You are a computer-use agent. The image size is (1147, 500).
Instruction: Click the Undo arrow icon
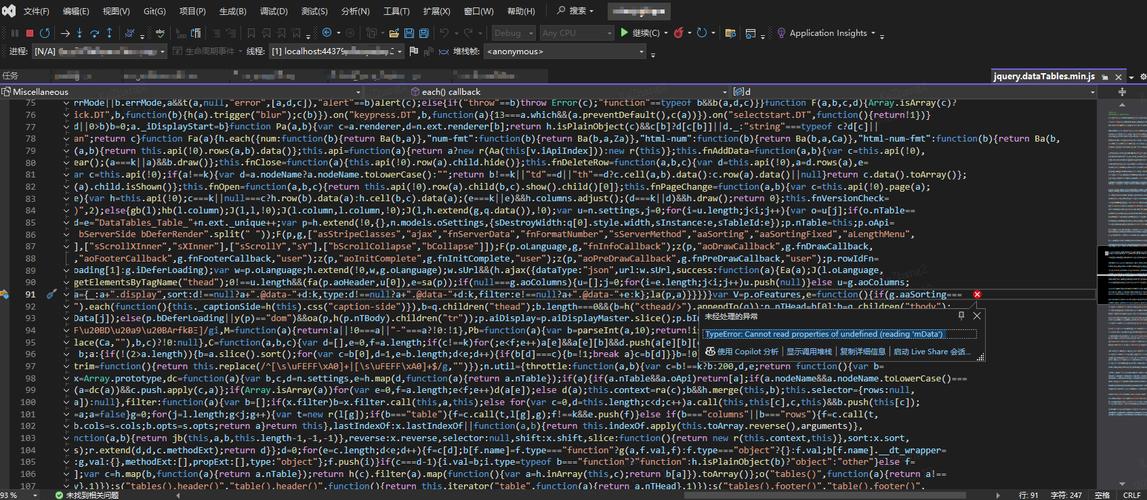pyautogui.click(x=444, y=33)
